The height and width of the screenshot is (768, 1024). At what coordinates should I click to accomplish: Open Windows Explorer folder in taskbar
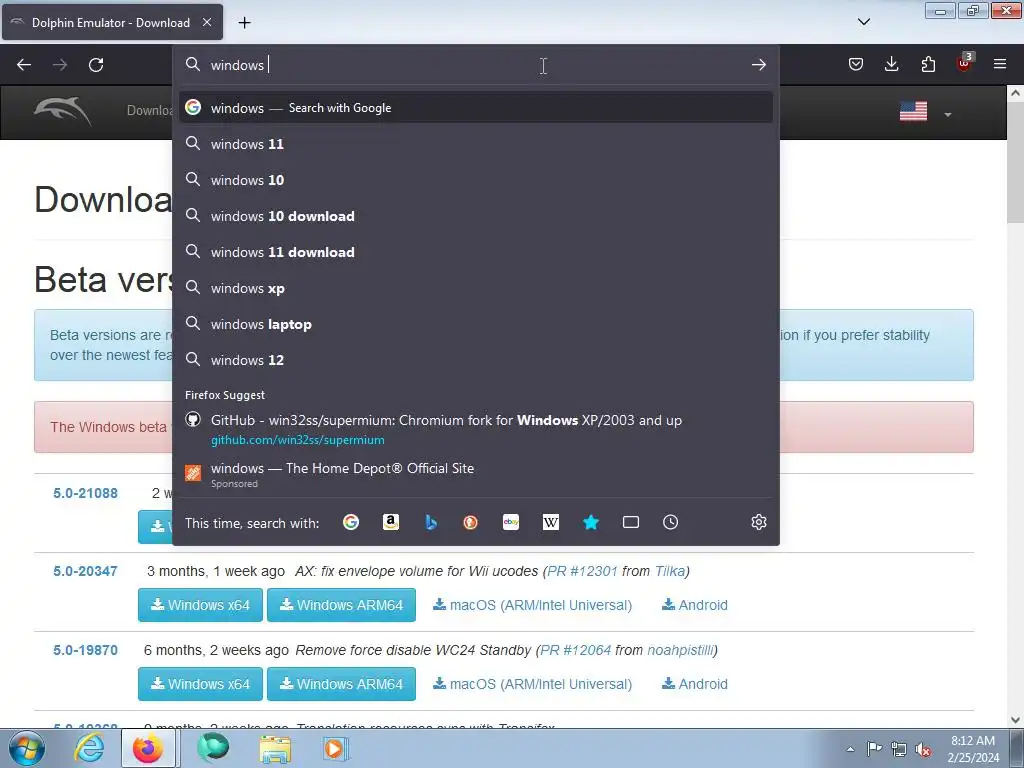275,748
